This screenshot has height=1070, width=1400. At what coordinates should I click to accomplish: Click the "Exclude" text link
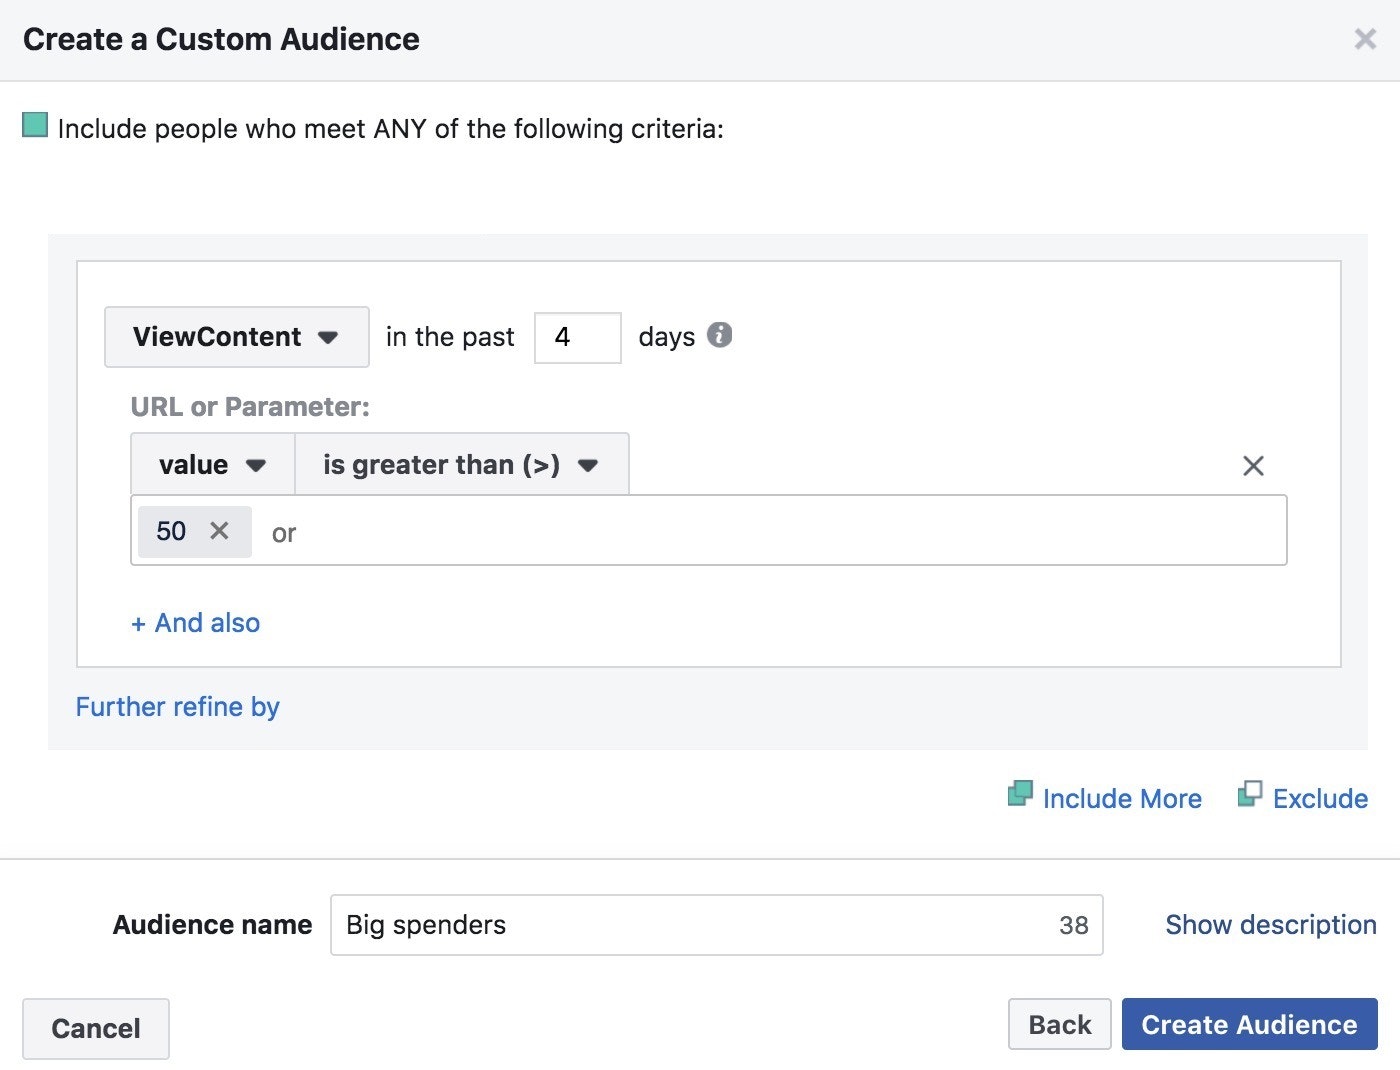[x=1319, y=797]
